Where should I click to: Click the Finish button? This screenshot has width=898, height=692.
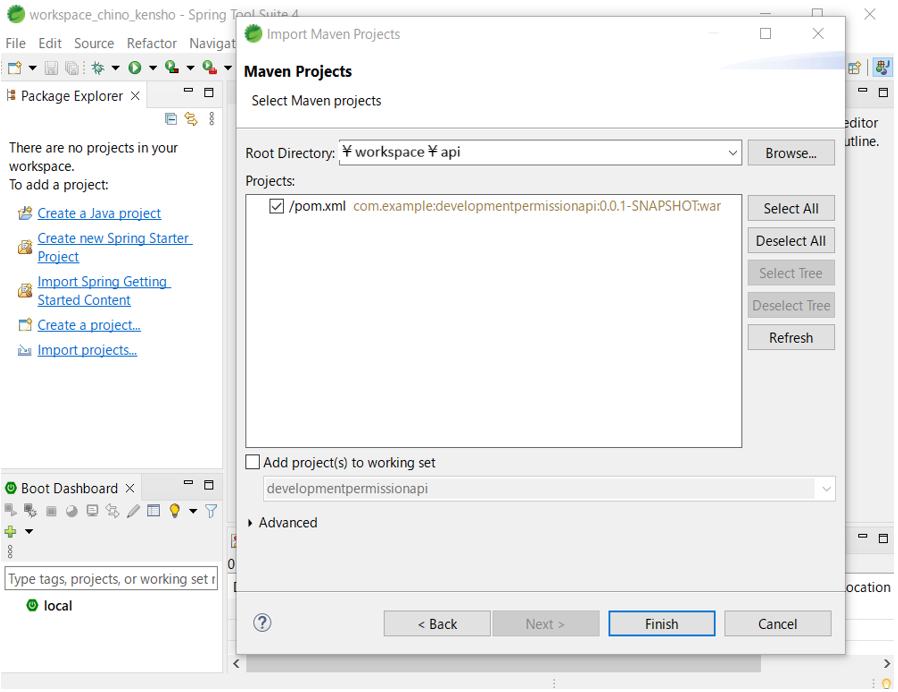pos(661,623)
